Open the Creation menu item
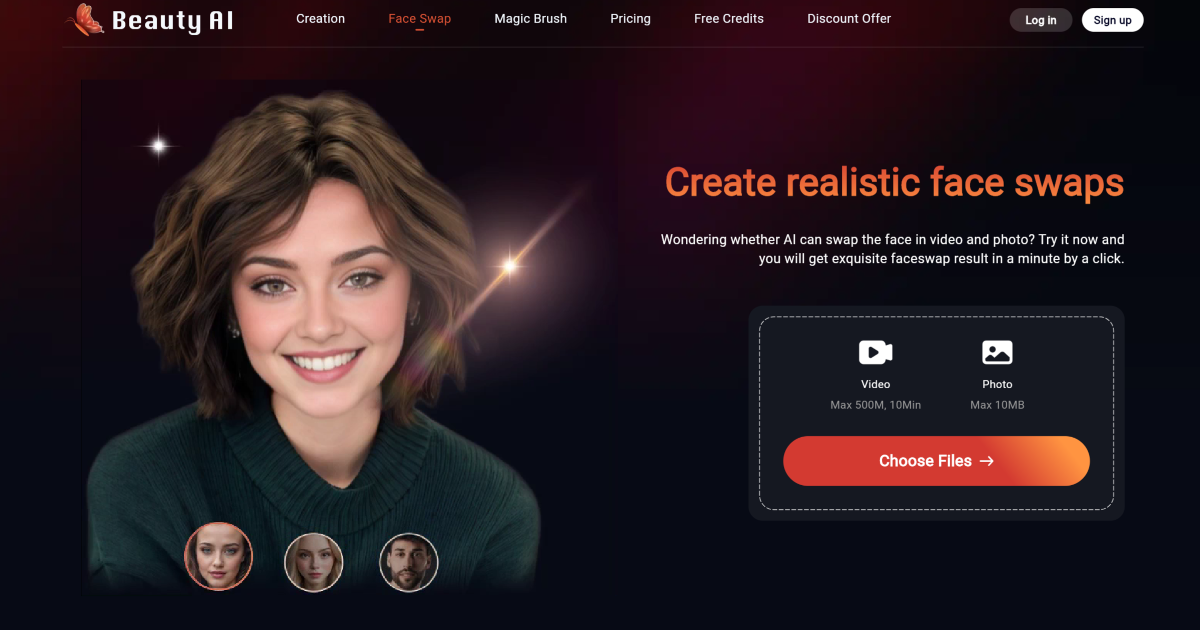The width and height of the screenshot is (1200, 630). (320, 19)
